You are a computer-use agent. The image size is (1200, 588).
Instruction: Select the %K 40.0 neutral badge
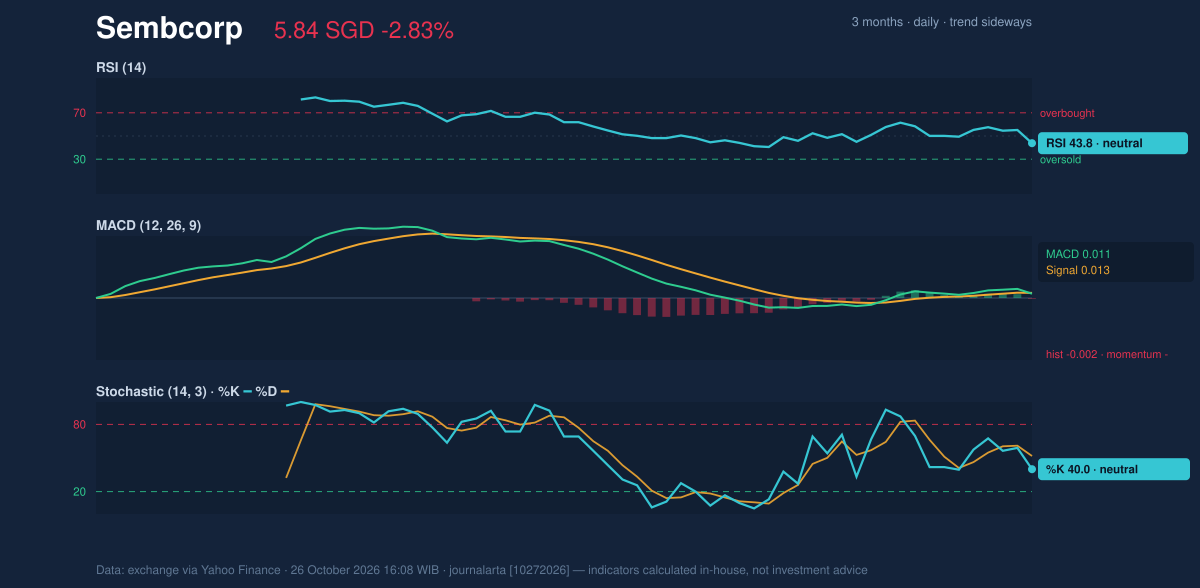pyautogui.click(x=1114, y=469)
